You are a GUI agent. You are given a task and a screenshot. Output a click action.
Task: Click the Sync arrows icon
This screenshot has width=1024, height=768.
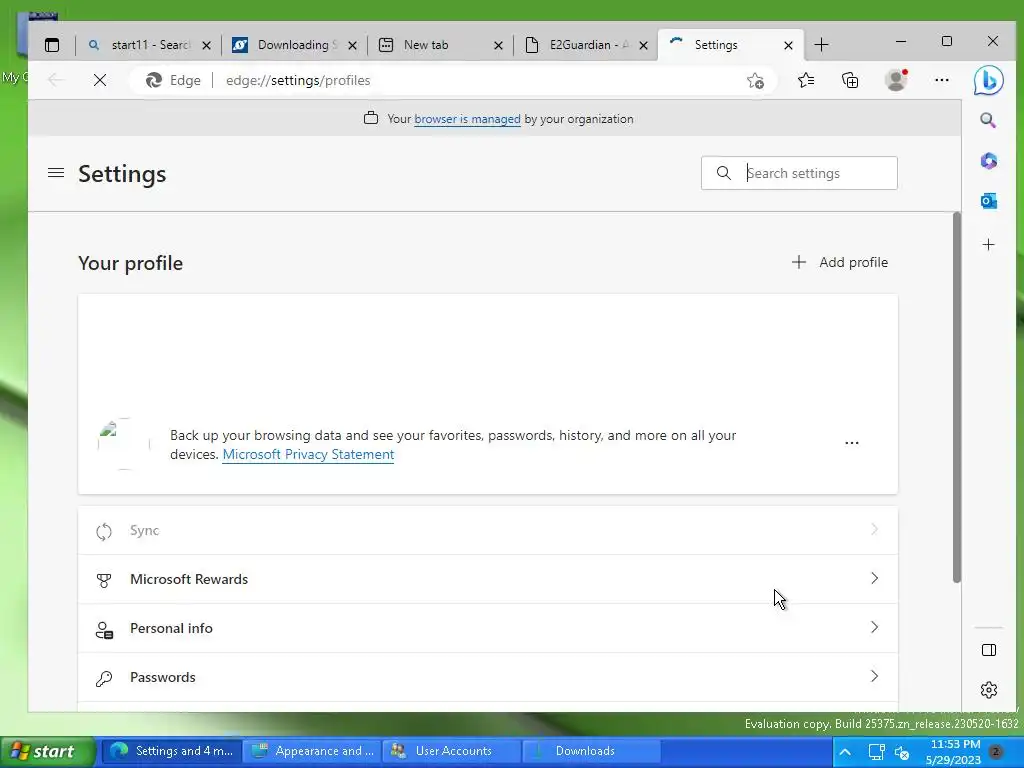point(104,532)
